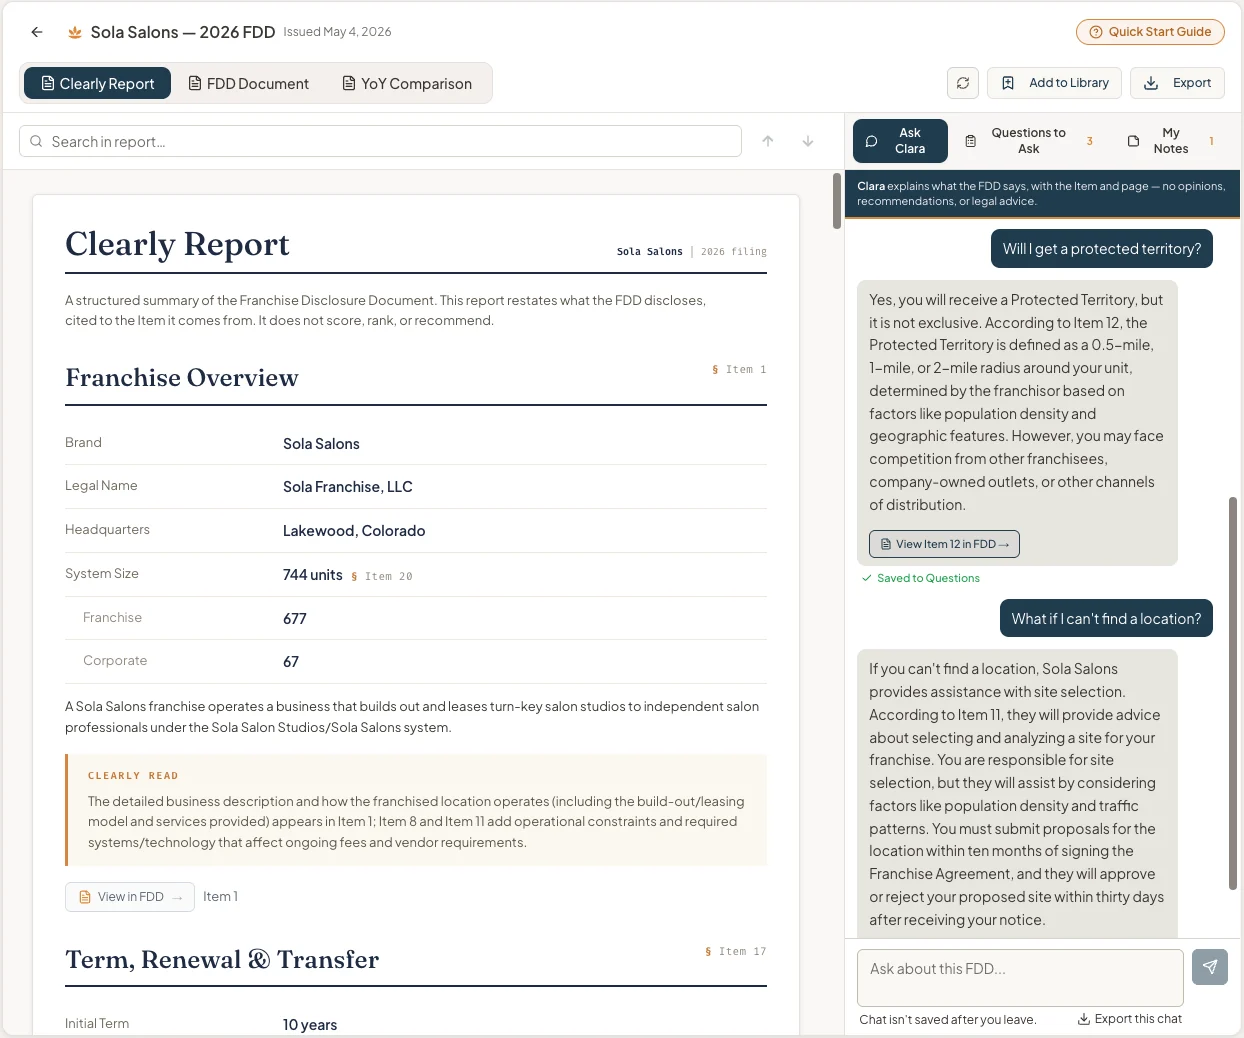Click the refresh icon button
The image size is (1244, 1038).
pyautogui.click(x=963, y=83)
